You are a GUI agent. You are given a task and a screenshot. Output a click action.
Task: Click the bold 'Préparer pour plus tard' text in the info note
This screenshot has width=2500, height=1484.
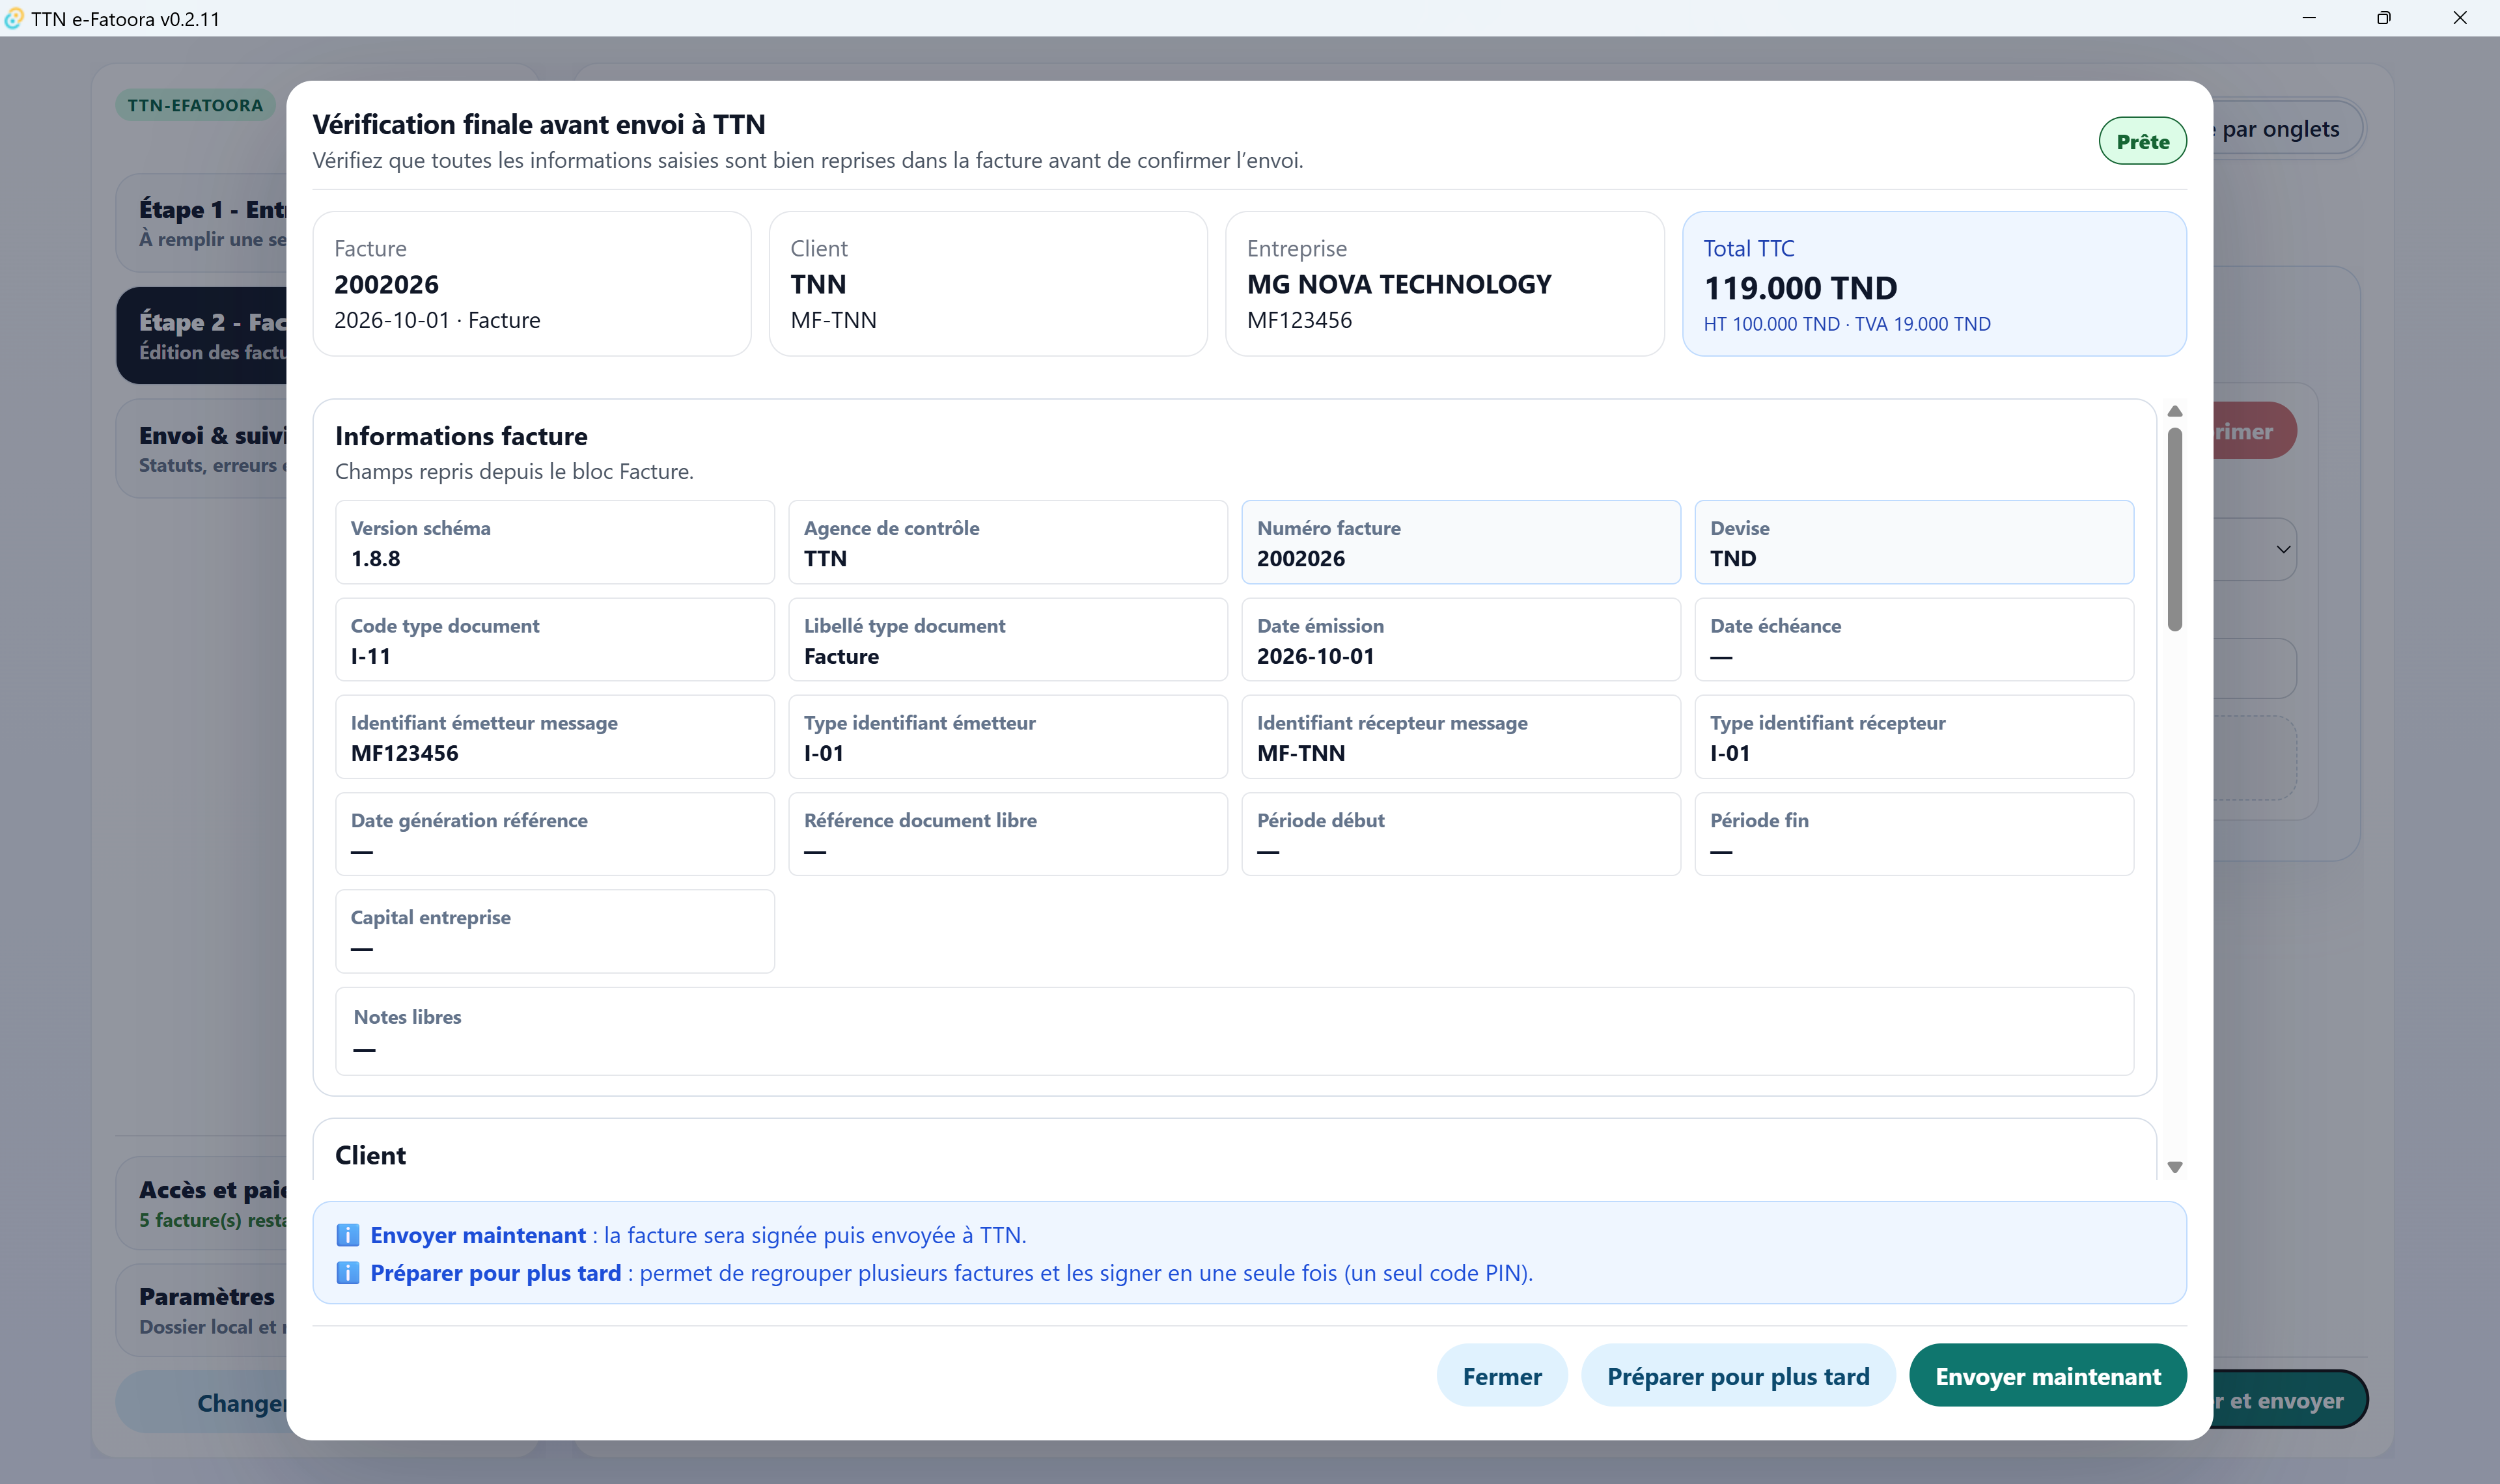coord(496,1273)
